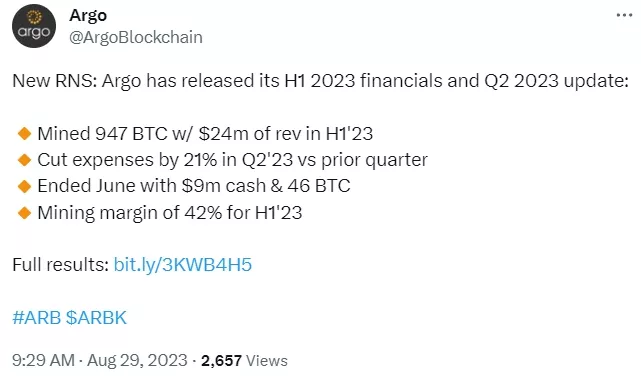View the 2,657 Views count
641x376 pixels.
(x=244, y=360)
